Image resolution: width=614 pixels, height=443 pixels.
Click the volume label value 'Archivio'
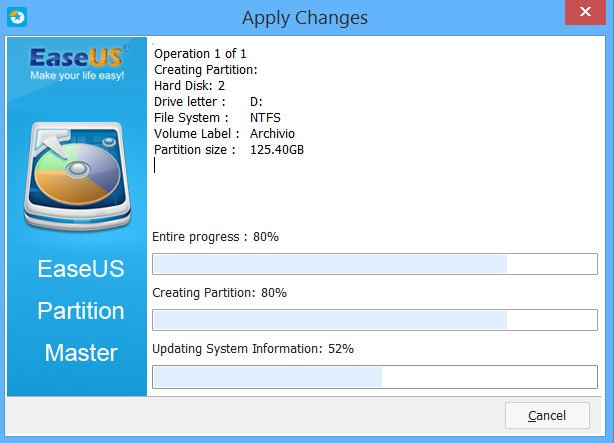[272, 134]
